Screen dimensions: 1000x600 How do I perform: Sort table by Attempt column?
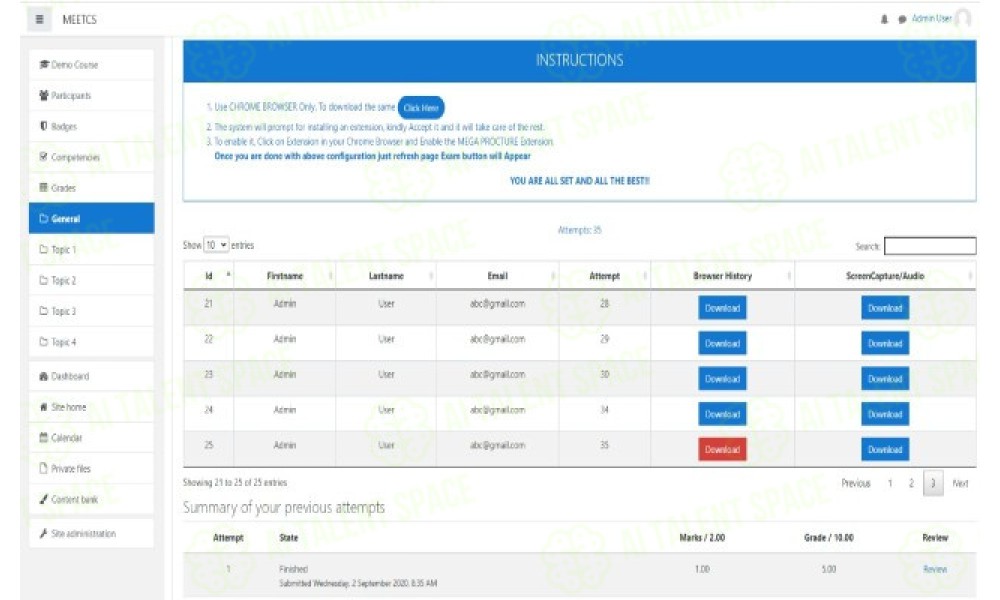pos(605,275)
